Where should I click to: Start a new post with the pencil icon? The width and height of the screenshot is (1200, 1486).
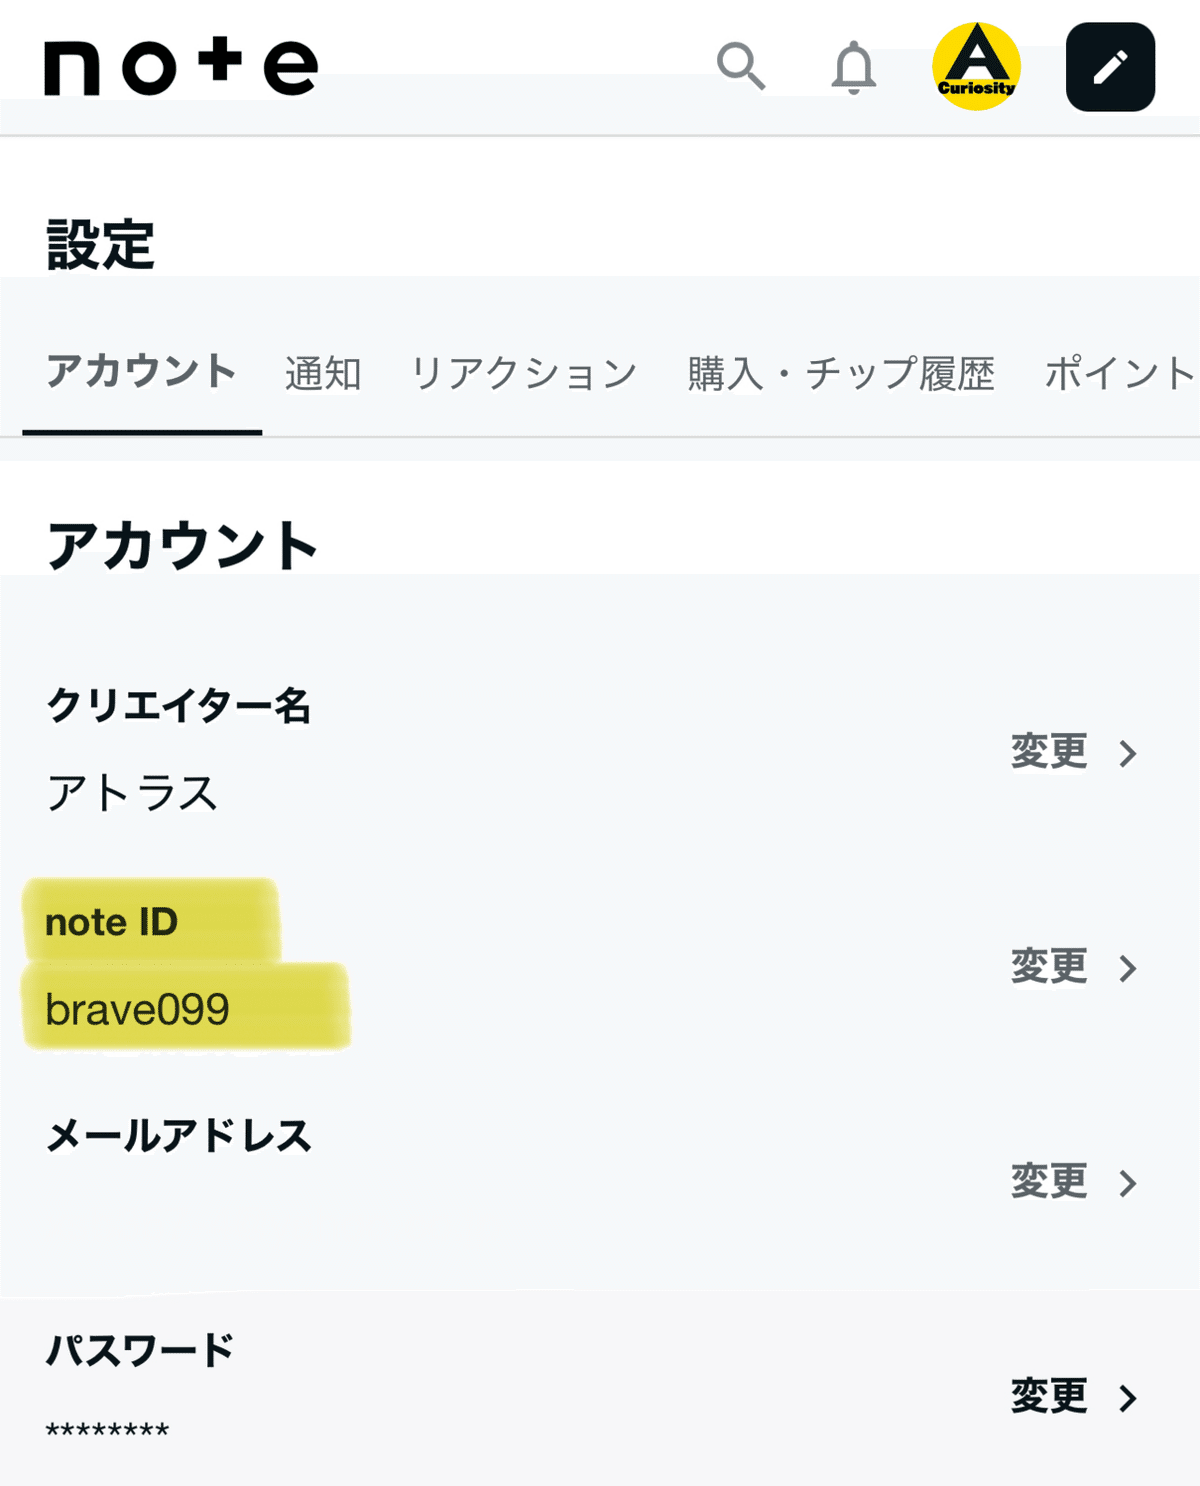tap(1110, 68)
